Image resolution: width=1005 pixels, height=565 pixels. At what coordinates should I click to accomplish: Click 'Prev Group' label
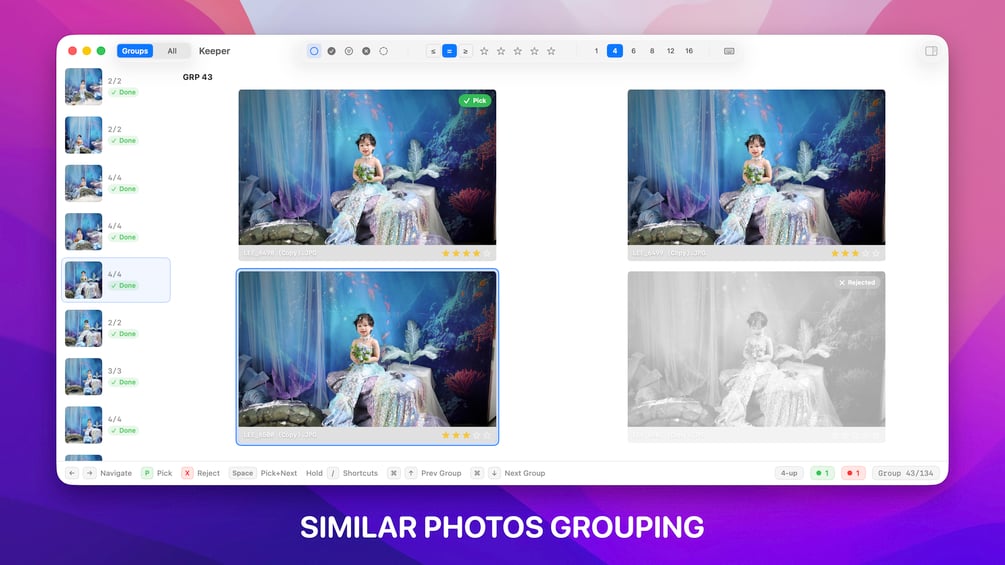click(x=441, y=473)
